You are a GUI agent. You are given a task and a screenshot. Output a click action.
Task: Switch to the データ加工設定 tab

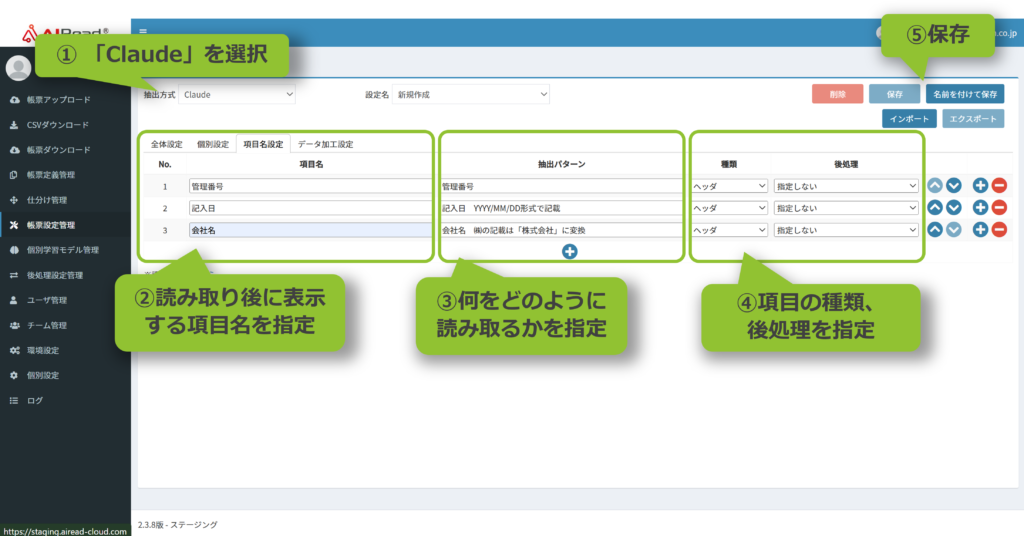tap(325, 144)
